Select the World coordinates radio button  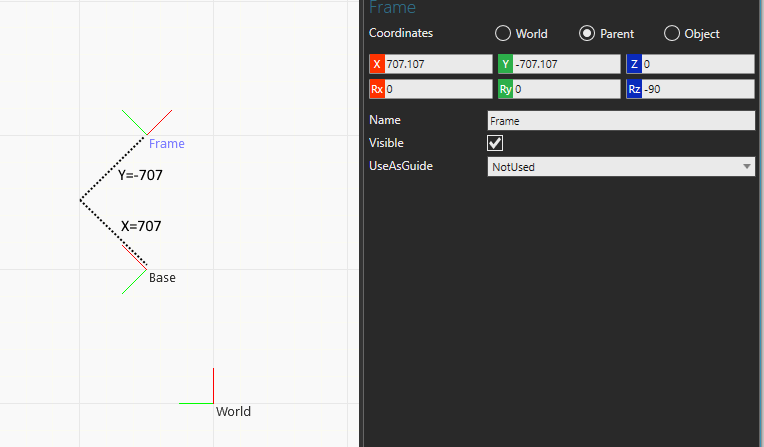503,33
